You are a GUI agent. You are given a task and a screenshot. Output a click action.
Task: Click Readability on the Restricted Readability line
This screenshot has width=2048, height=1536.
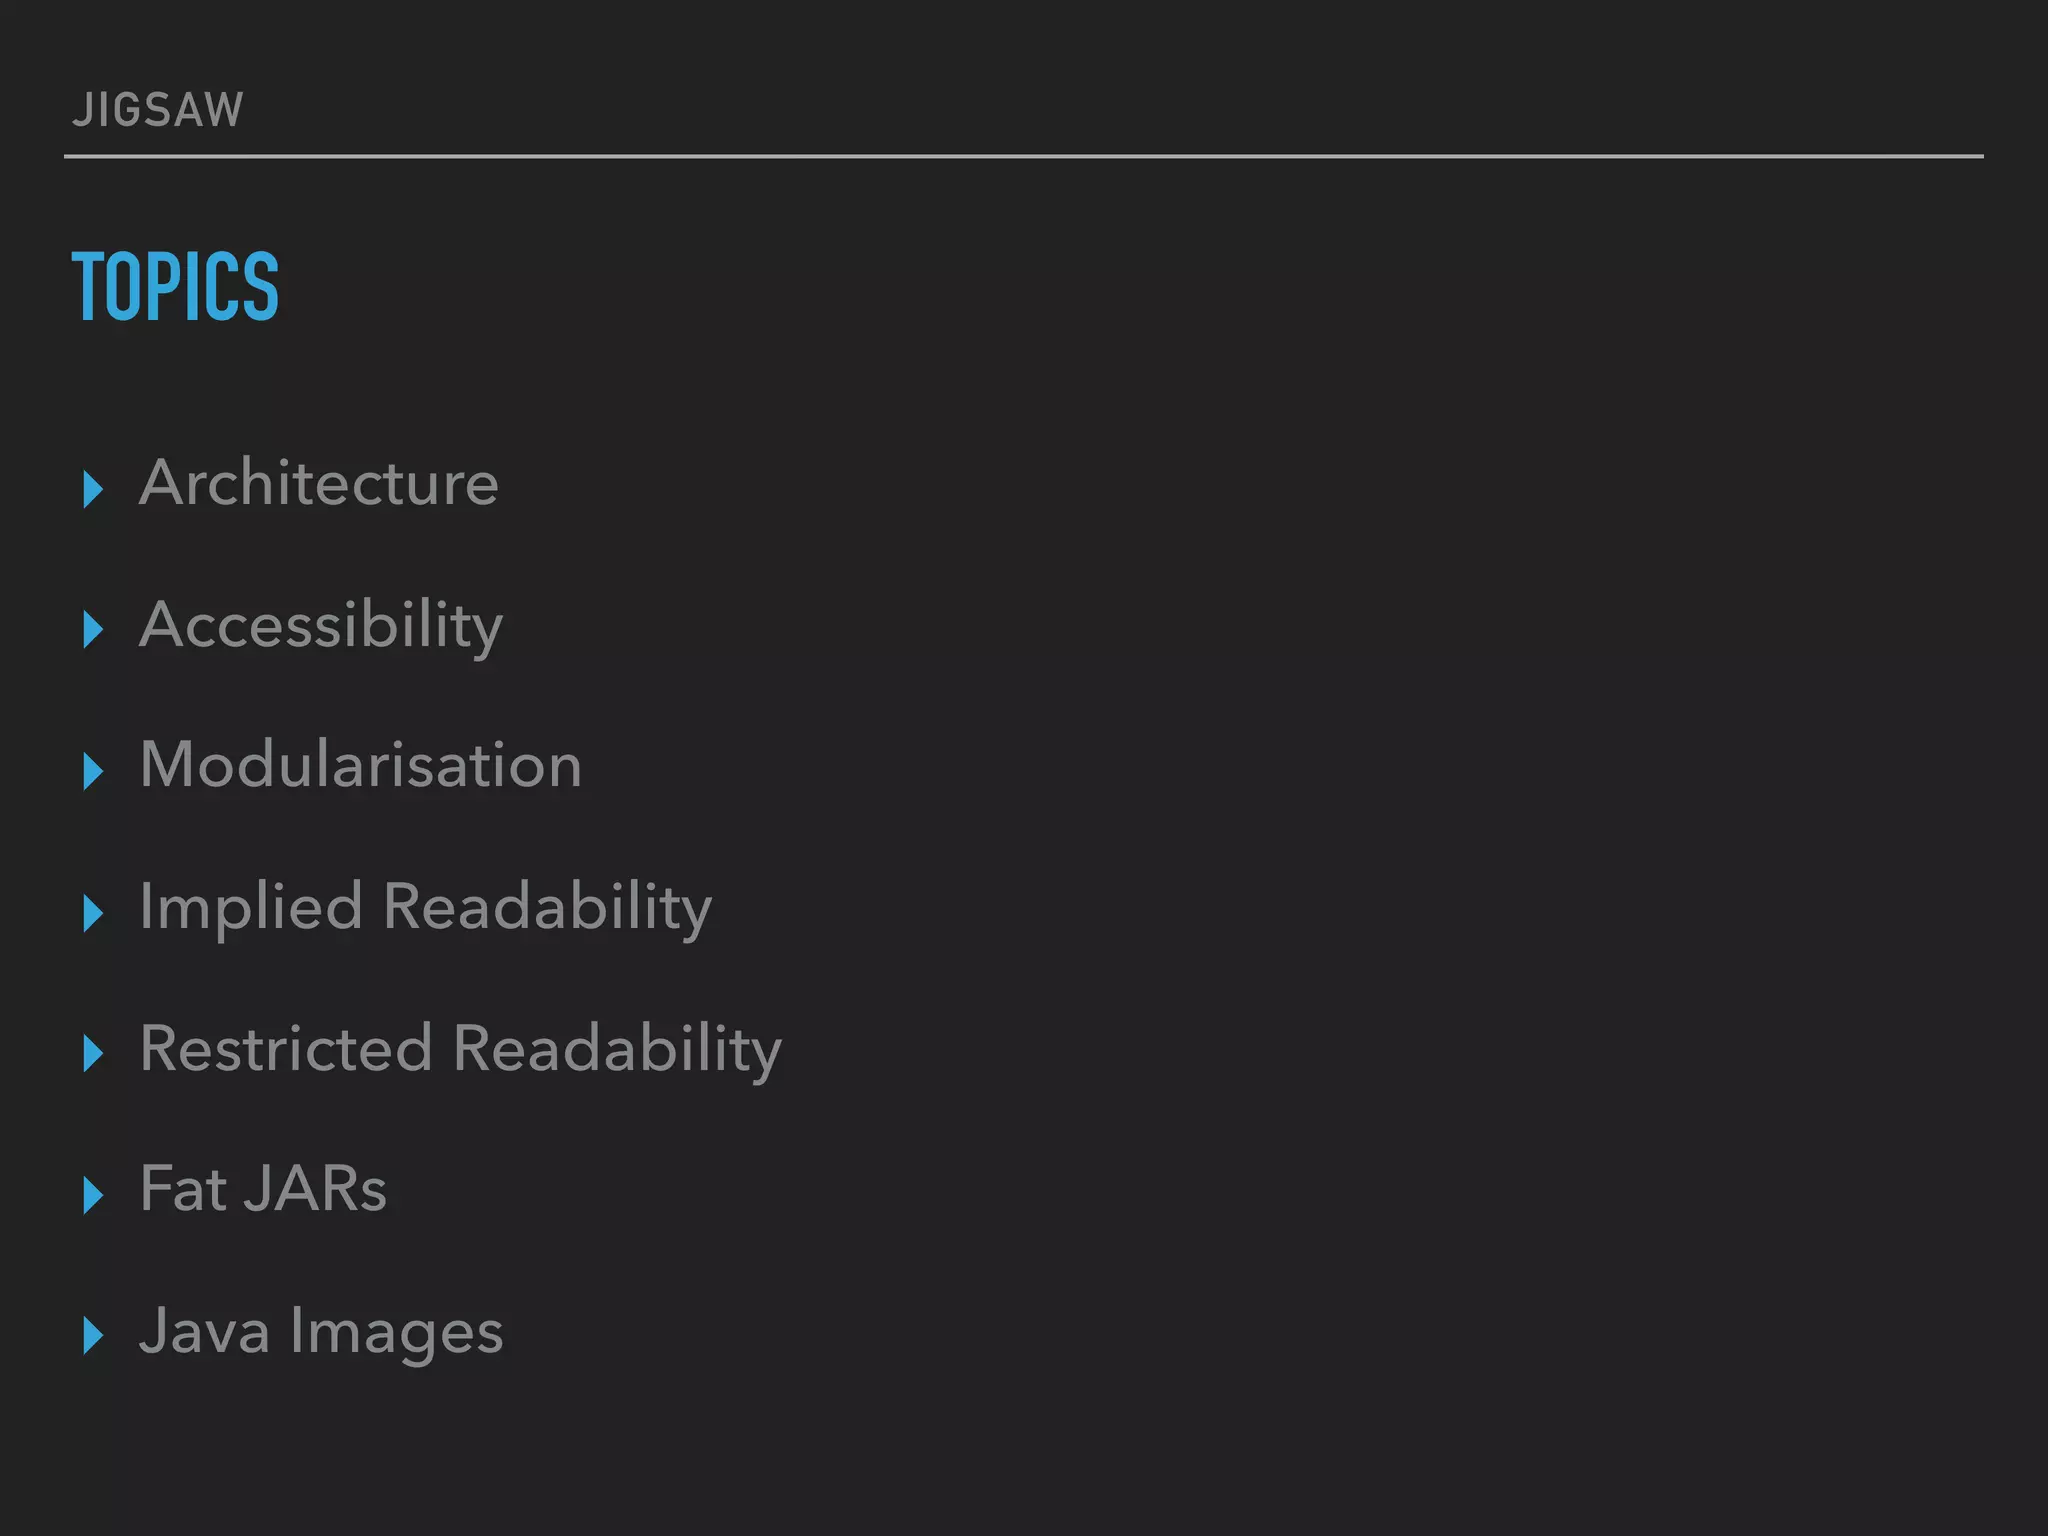(617, 1049)
